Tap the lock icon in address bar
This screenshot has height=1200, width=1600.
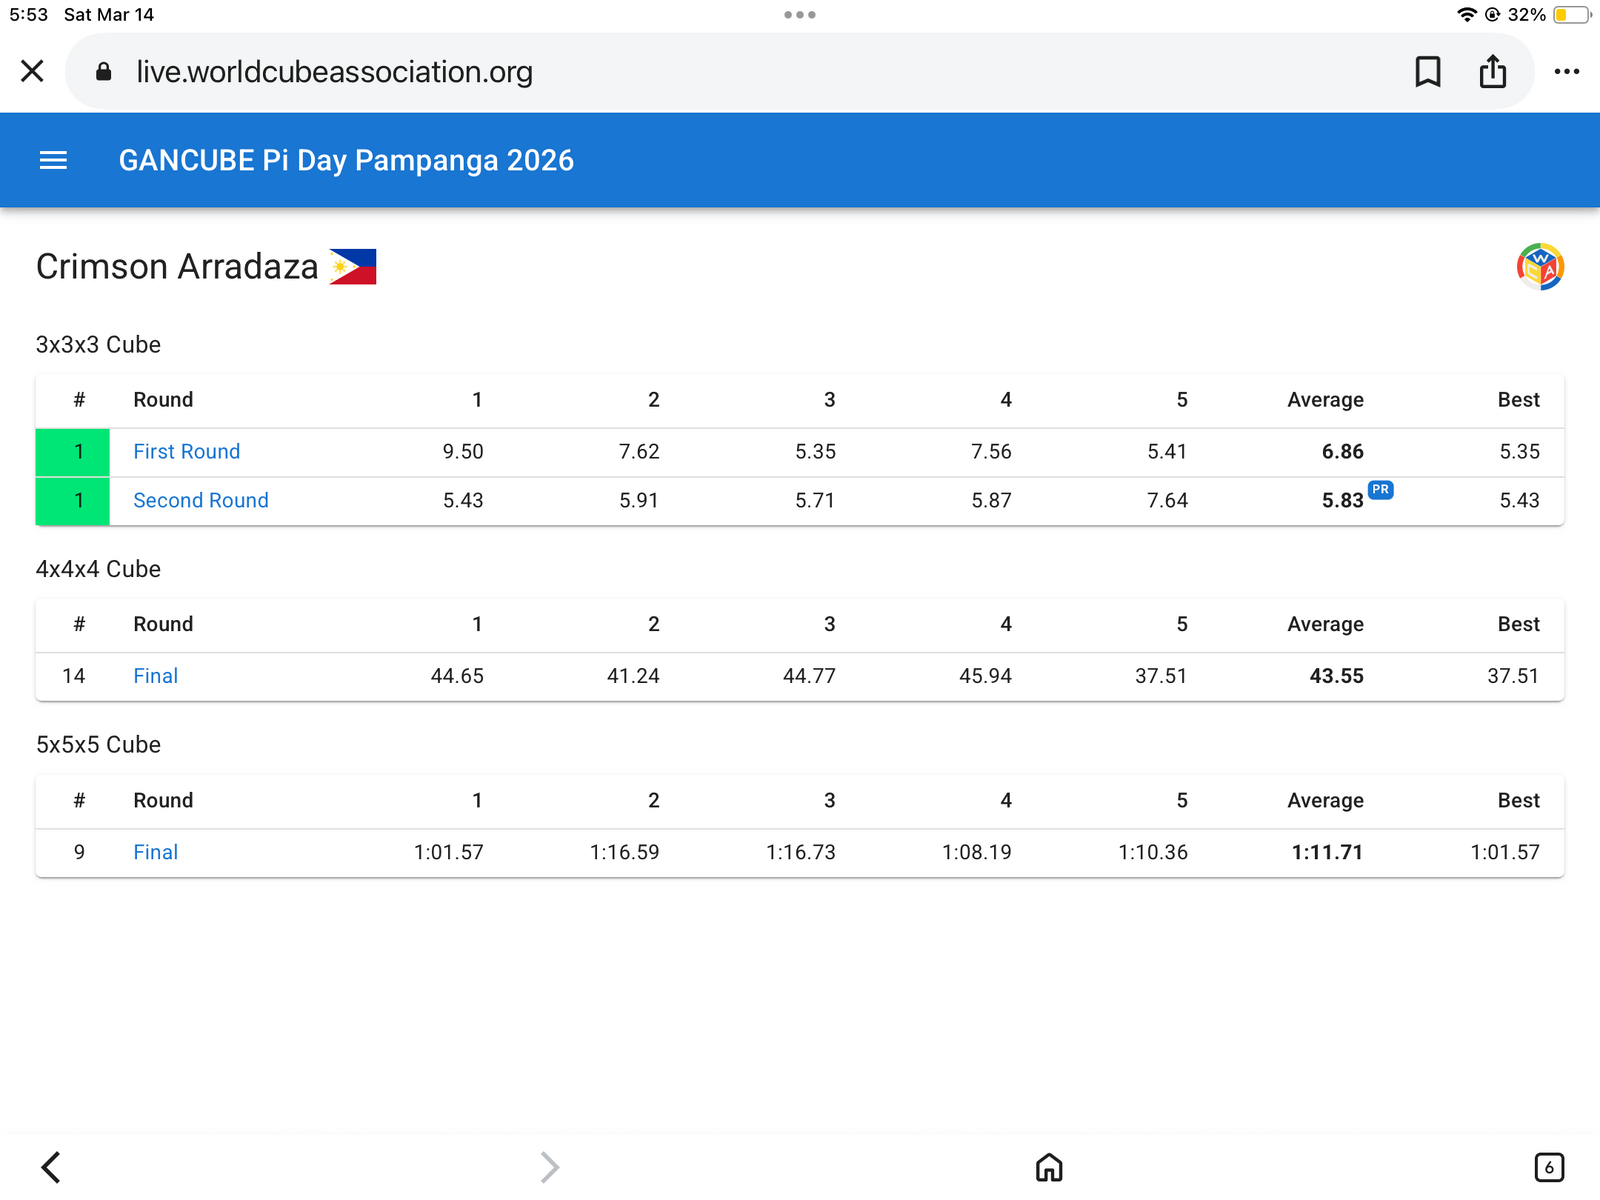(103, 72)
